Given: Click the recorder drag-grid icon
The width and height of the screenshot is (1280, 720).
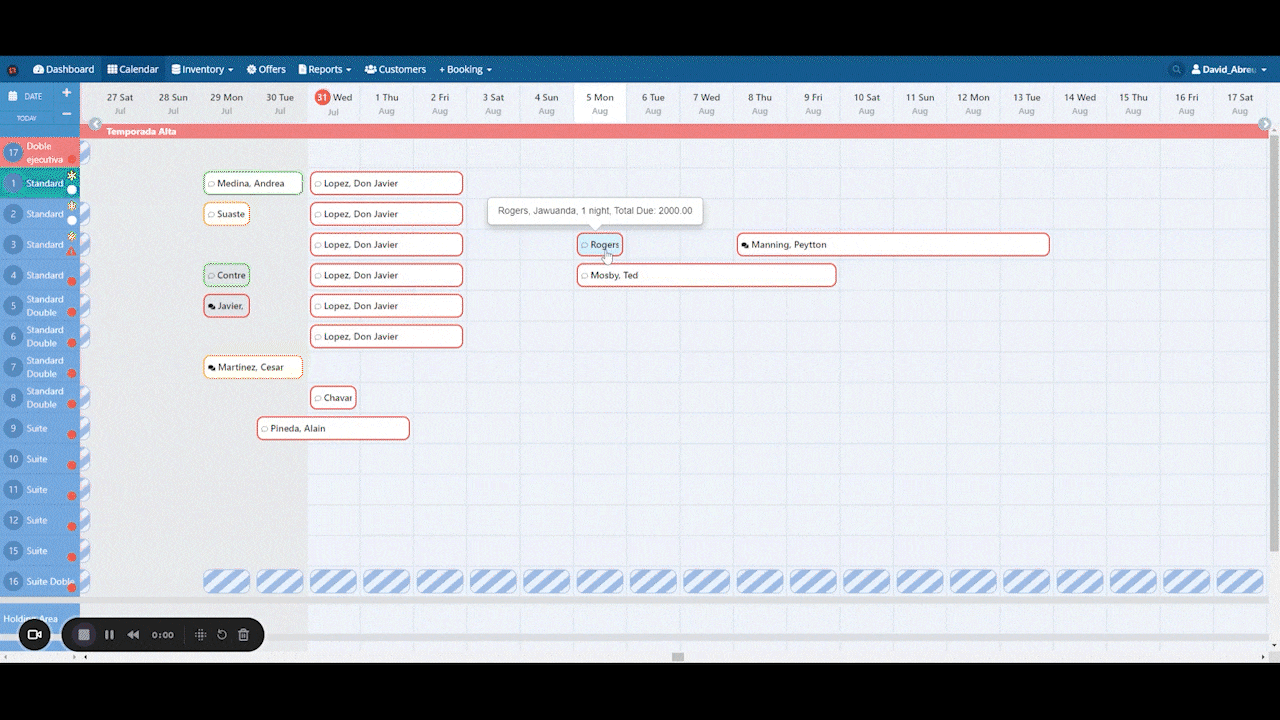Looking at the screenshot, I should point(200,635).
